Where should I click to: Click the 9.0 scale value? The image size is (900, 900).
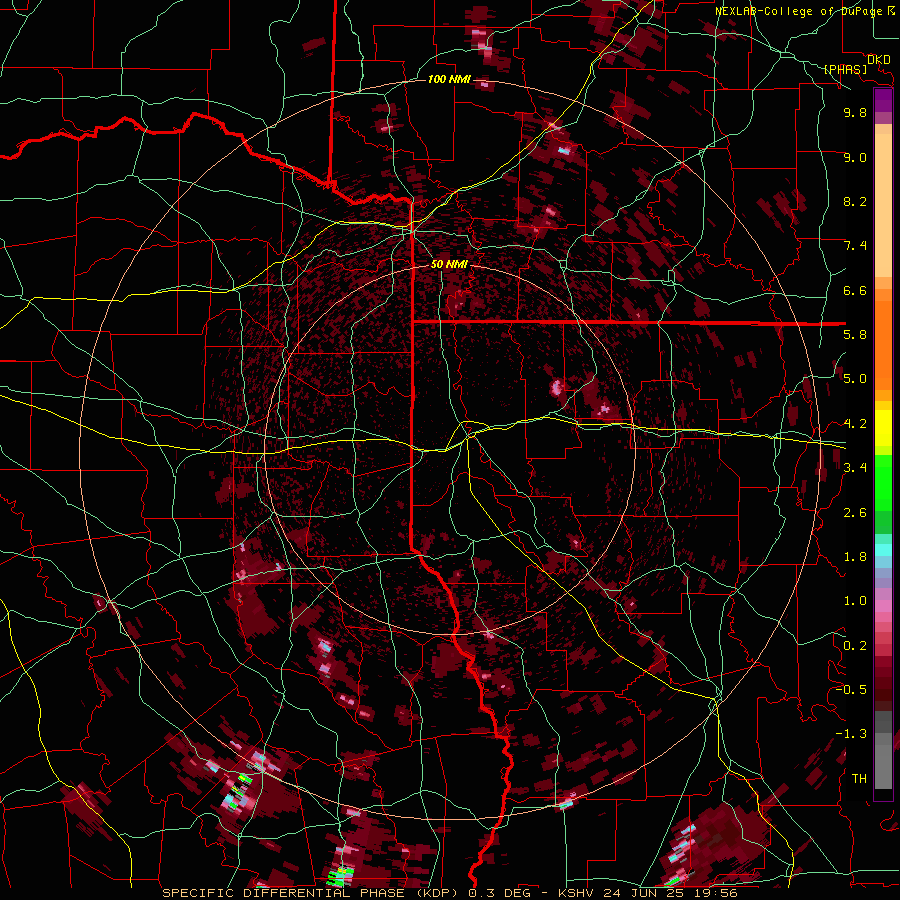pyautogui.click(x=855, y=157)
